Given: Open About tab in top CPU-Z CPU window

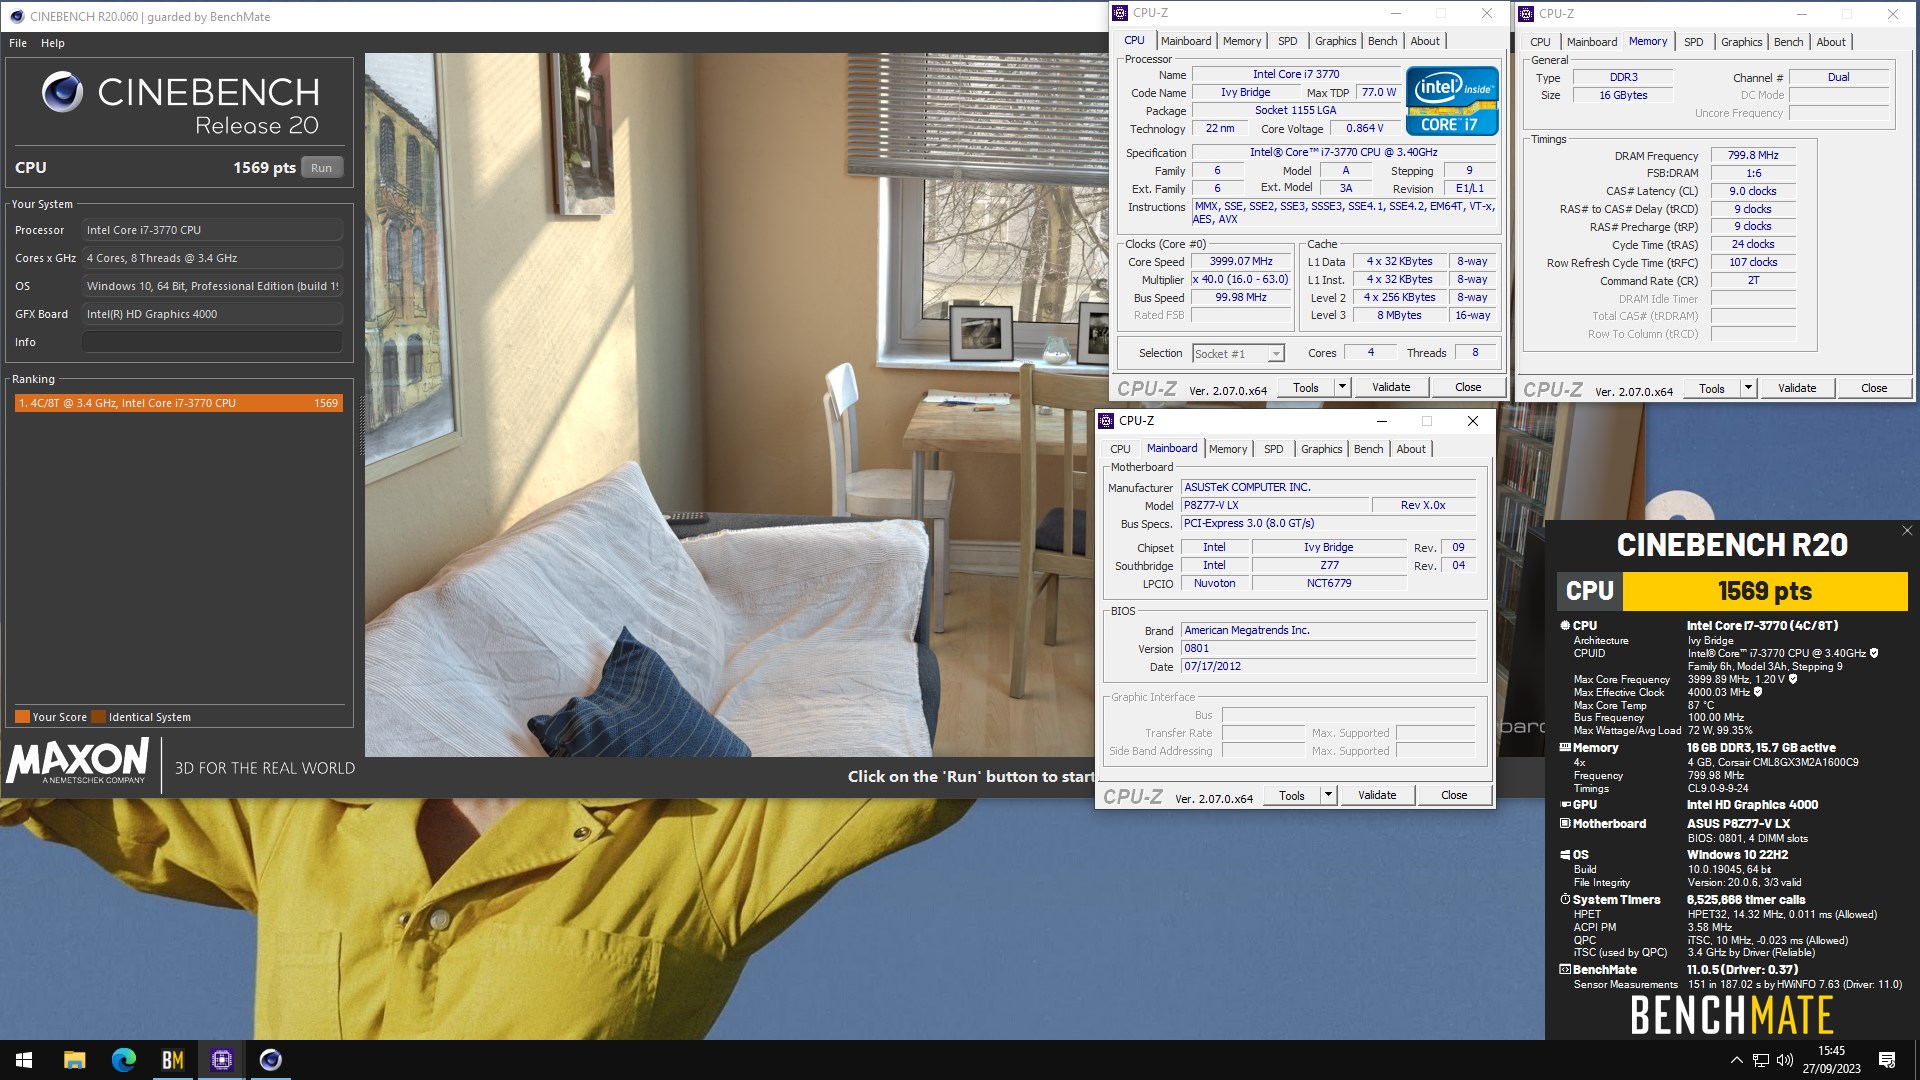Looking at the screenshot, I should point(1425,41).
